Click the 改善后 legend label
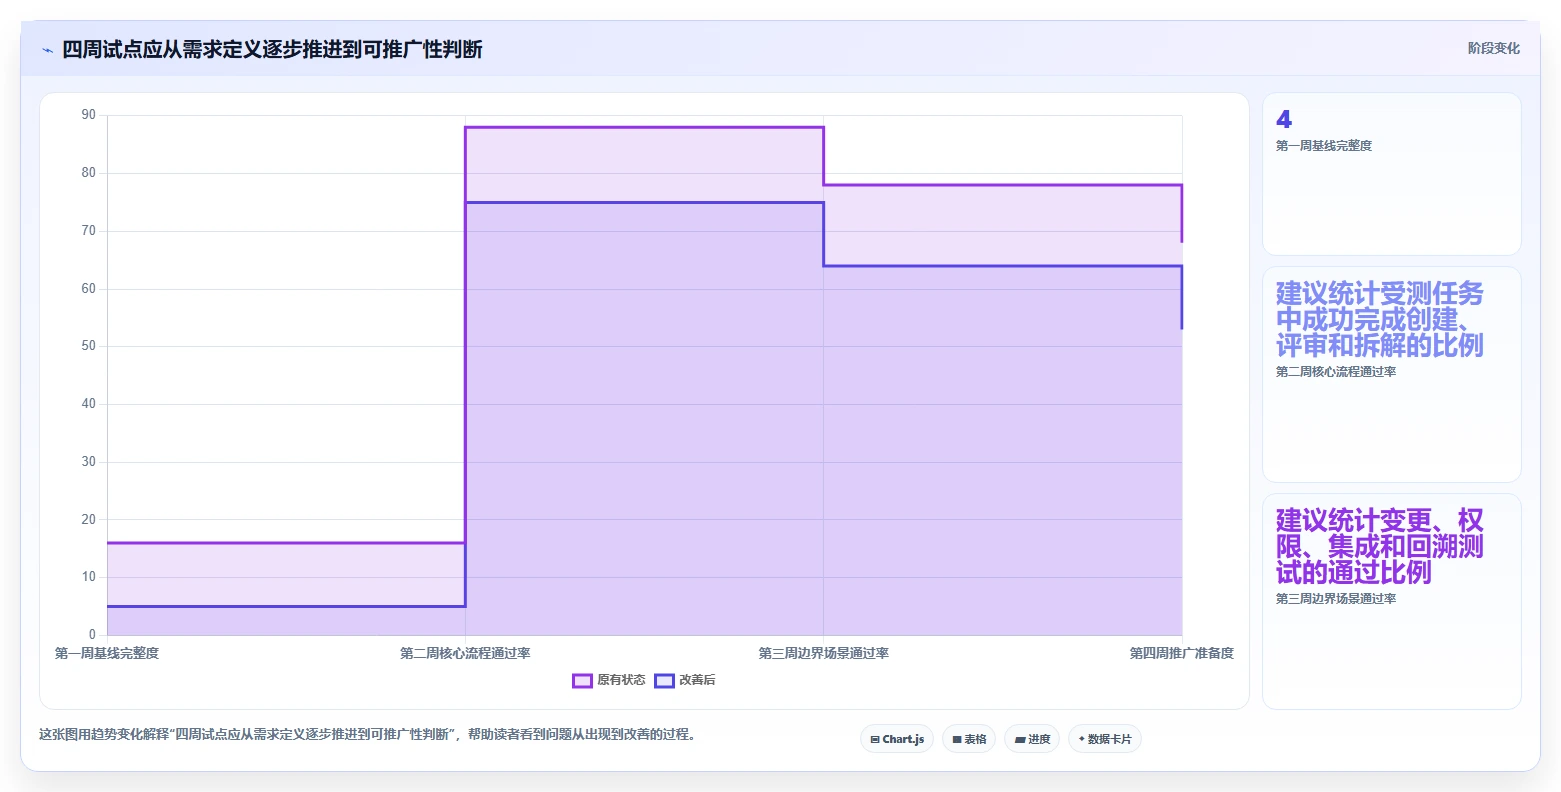Image resolution: width=1561 pixels, height=792 pixels. point(697,680)
